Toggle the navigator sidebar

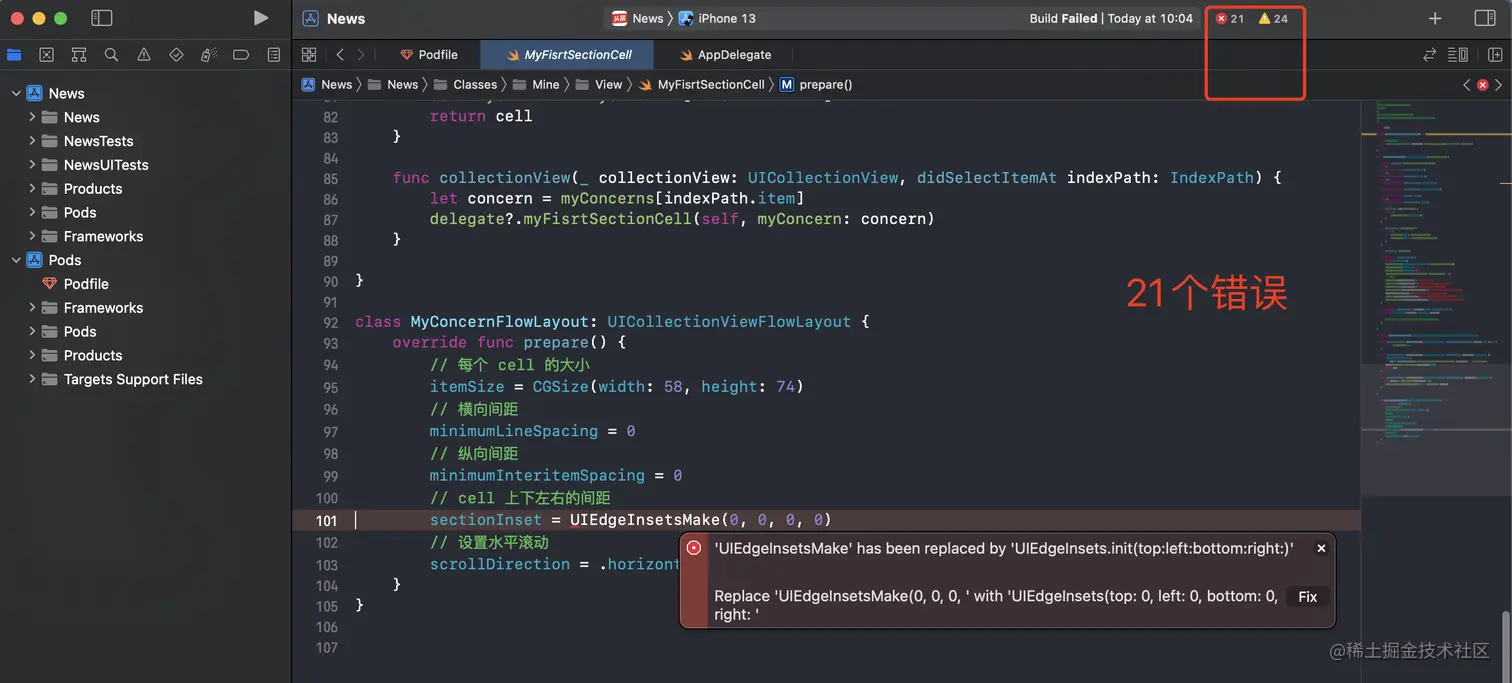click(101, 18)
